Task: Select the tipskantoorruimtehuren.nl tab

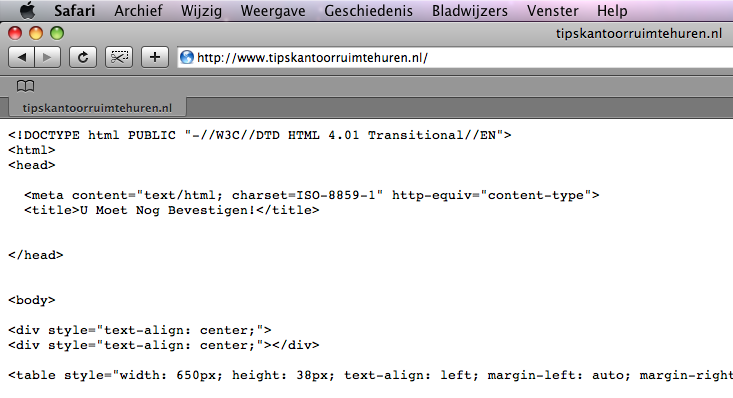Action: (x=97, y=108)
